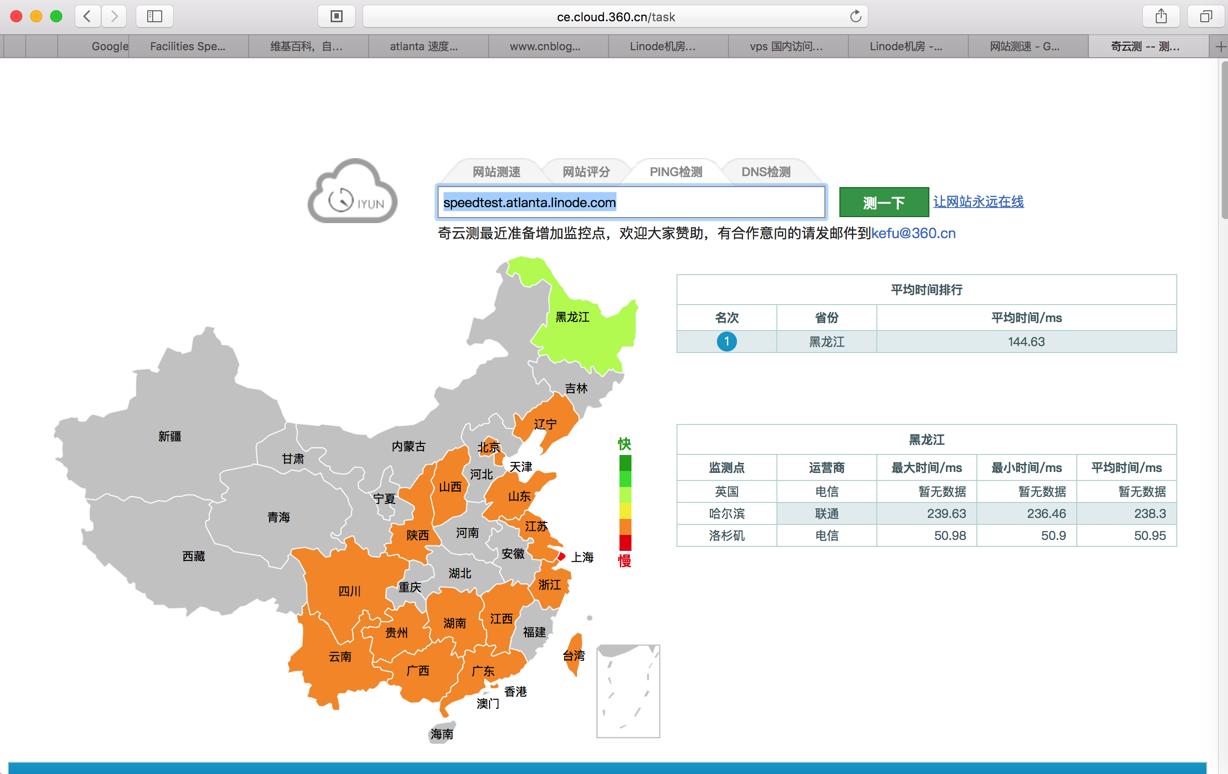Click the 239.63 max time value

946,513
